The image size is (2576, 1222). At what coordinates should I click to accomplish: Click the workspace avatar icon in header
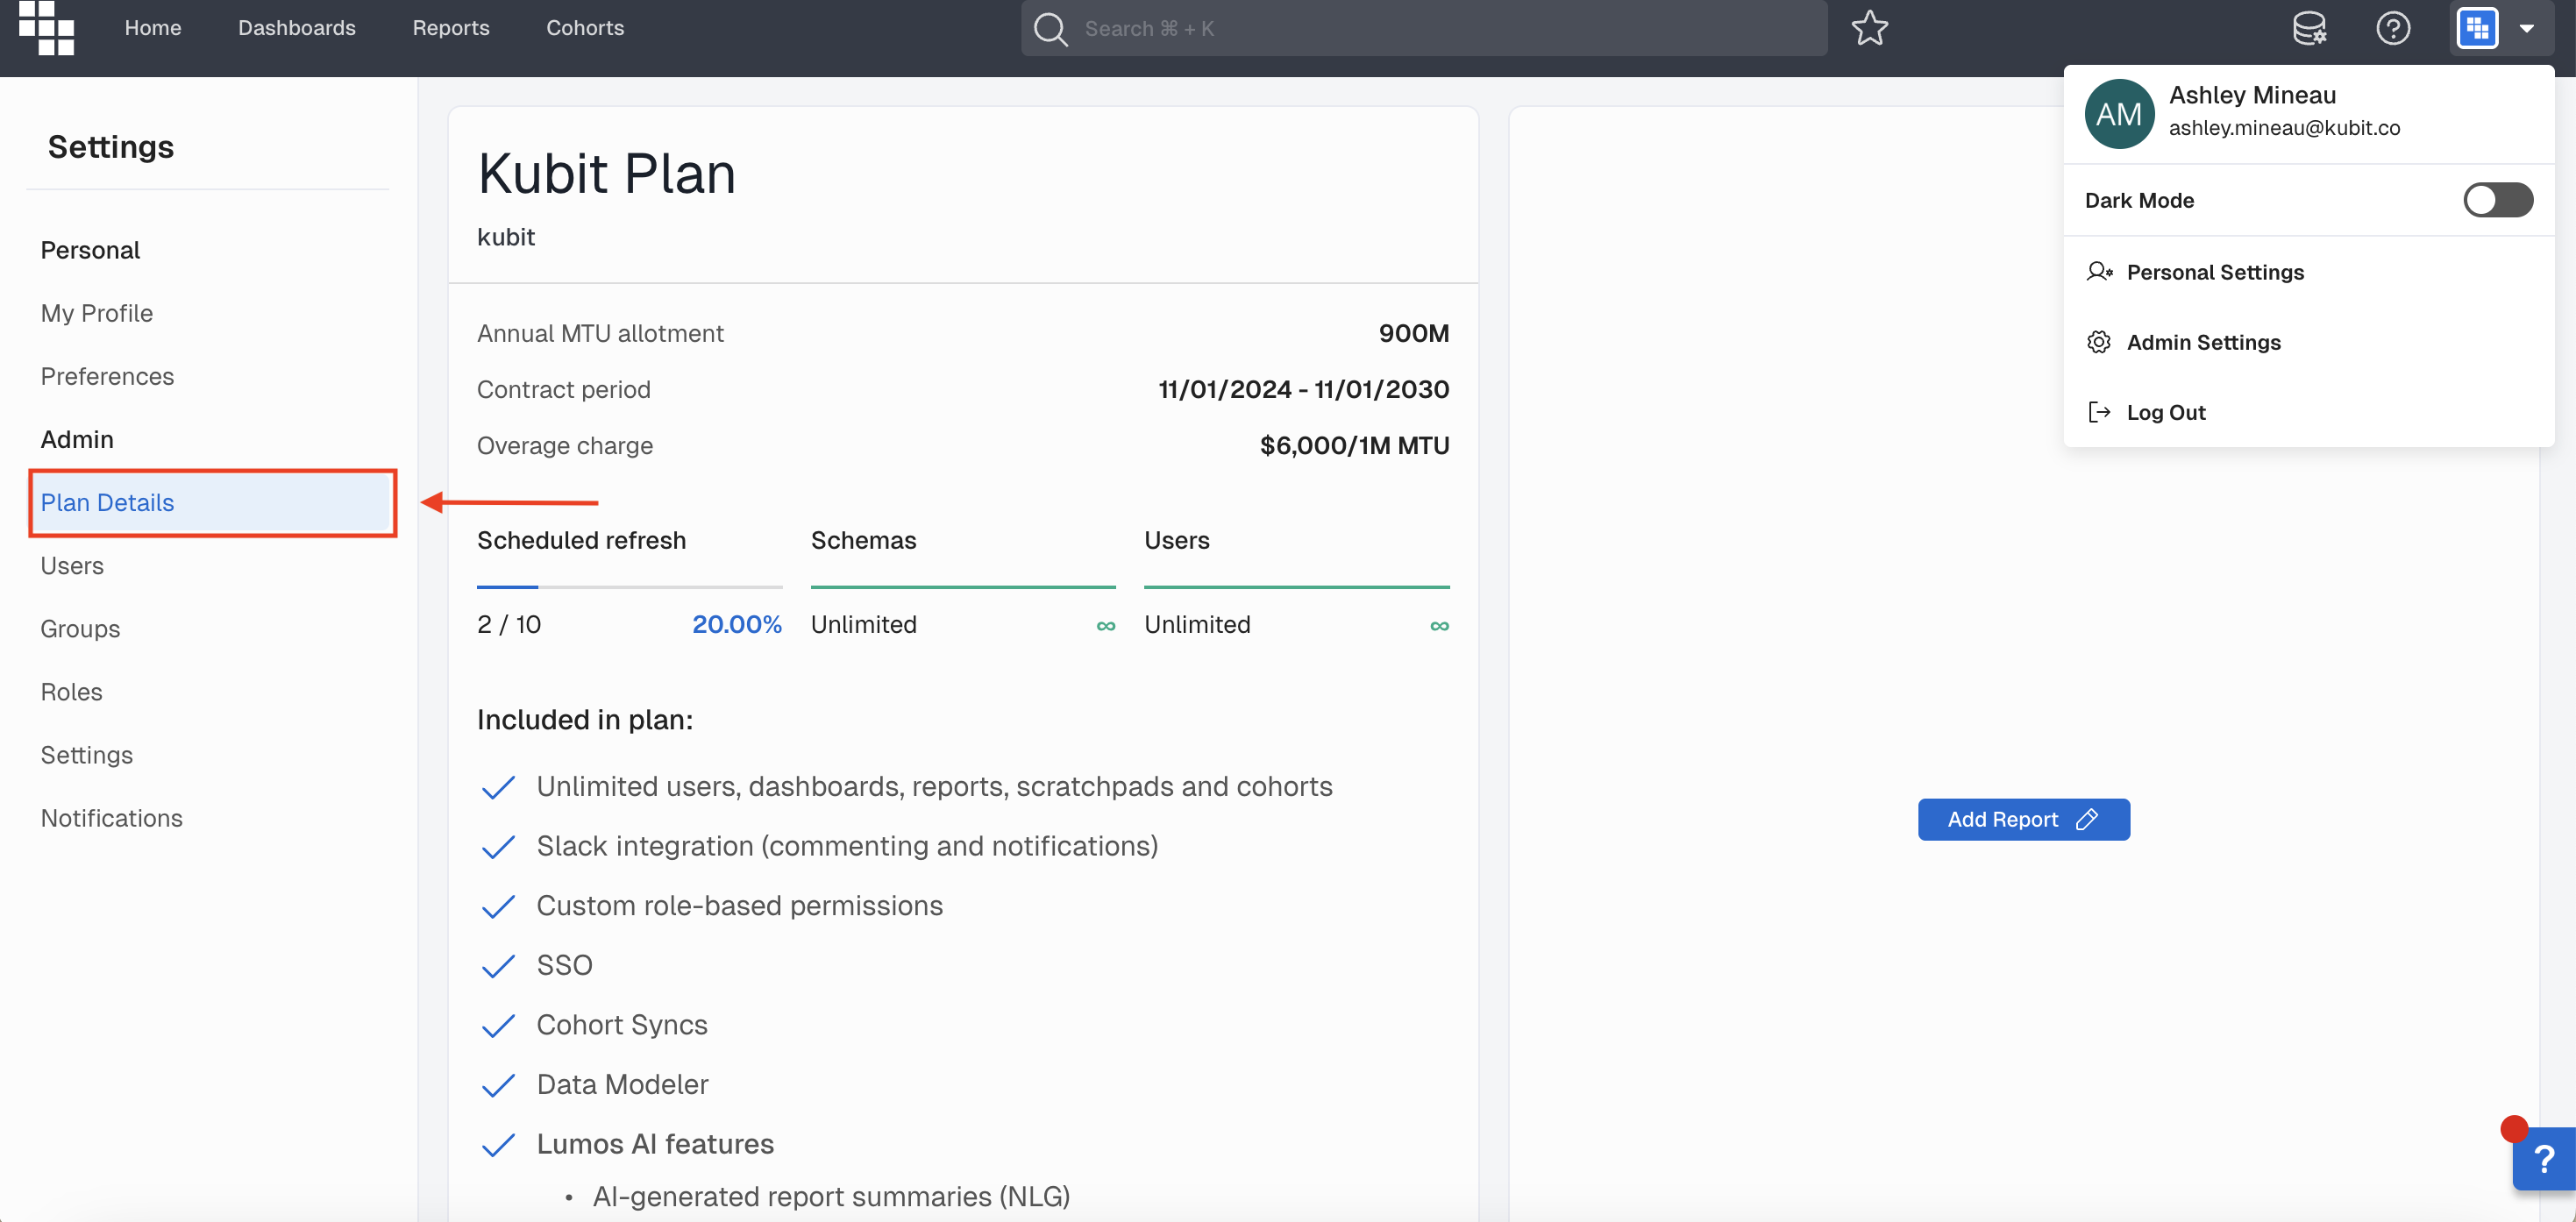pos(2477,28)
